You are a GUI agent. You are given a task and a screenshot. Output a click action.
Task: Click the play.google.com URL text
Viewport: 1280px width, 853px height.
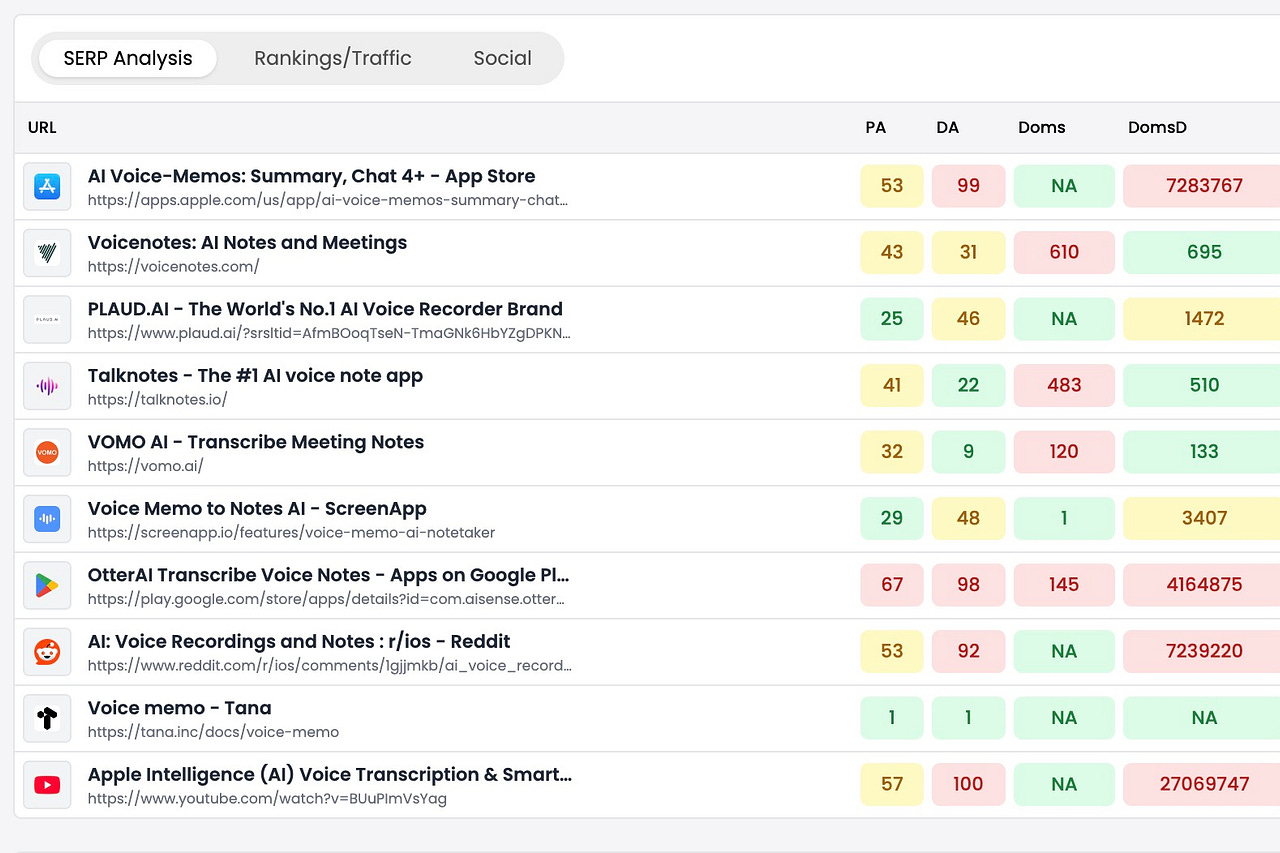tap(326, 599)
